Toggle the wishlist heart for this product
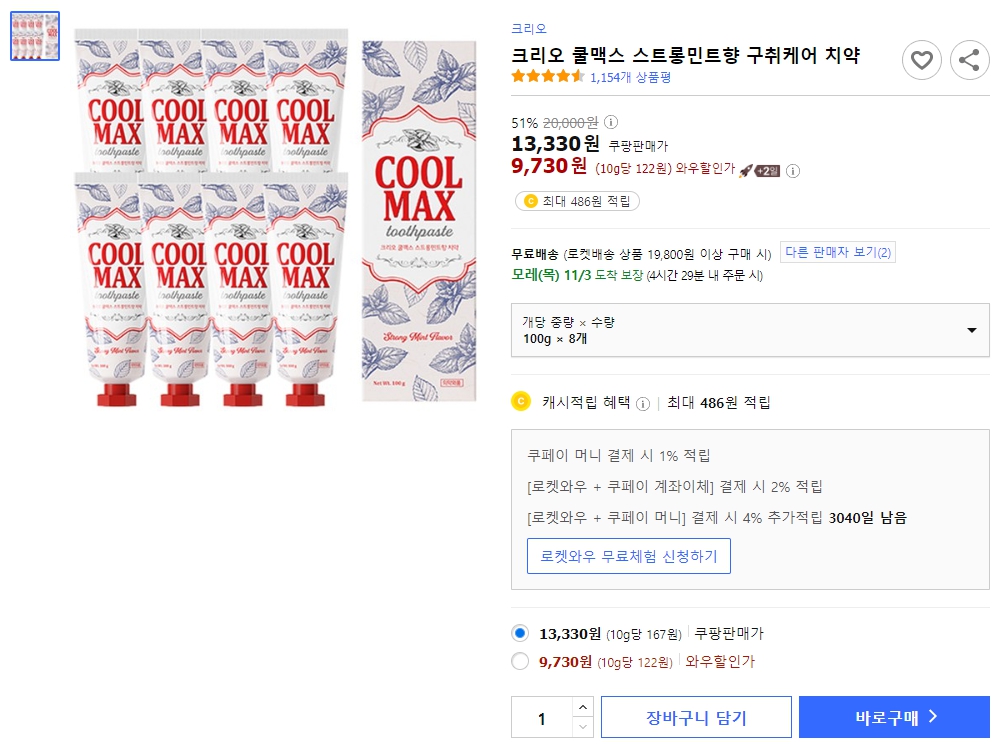Viewport: 998px width, 744px height. [x=921, y=60]
